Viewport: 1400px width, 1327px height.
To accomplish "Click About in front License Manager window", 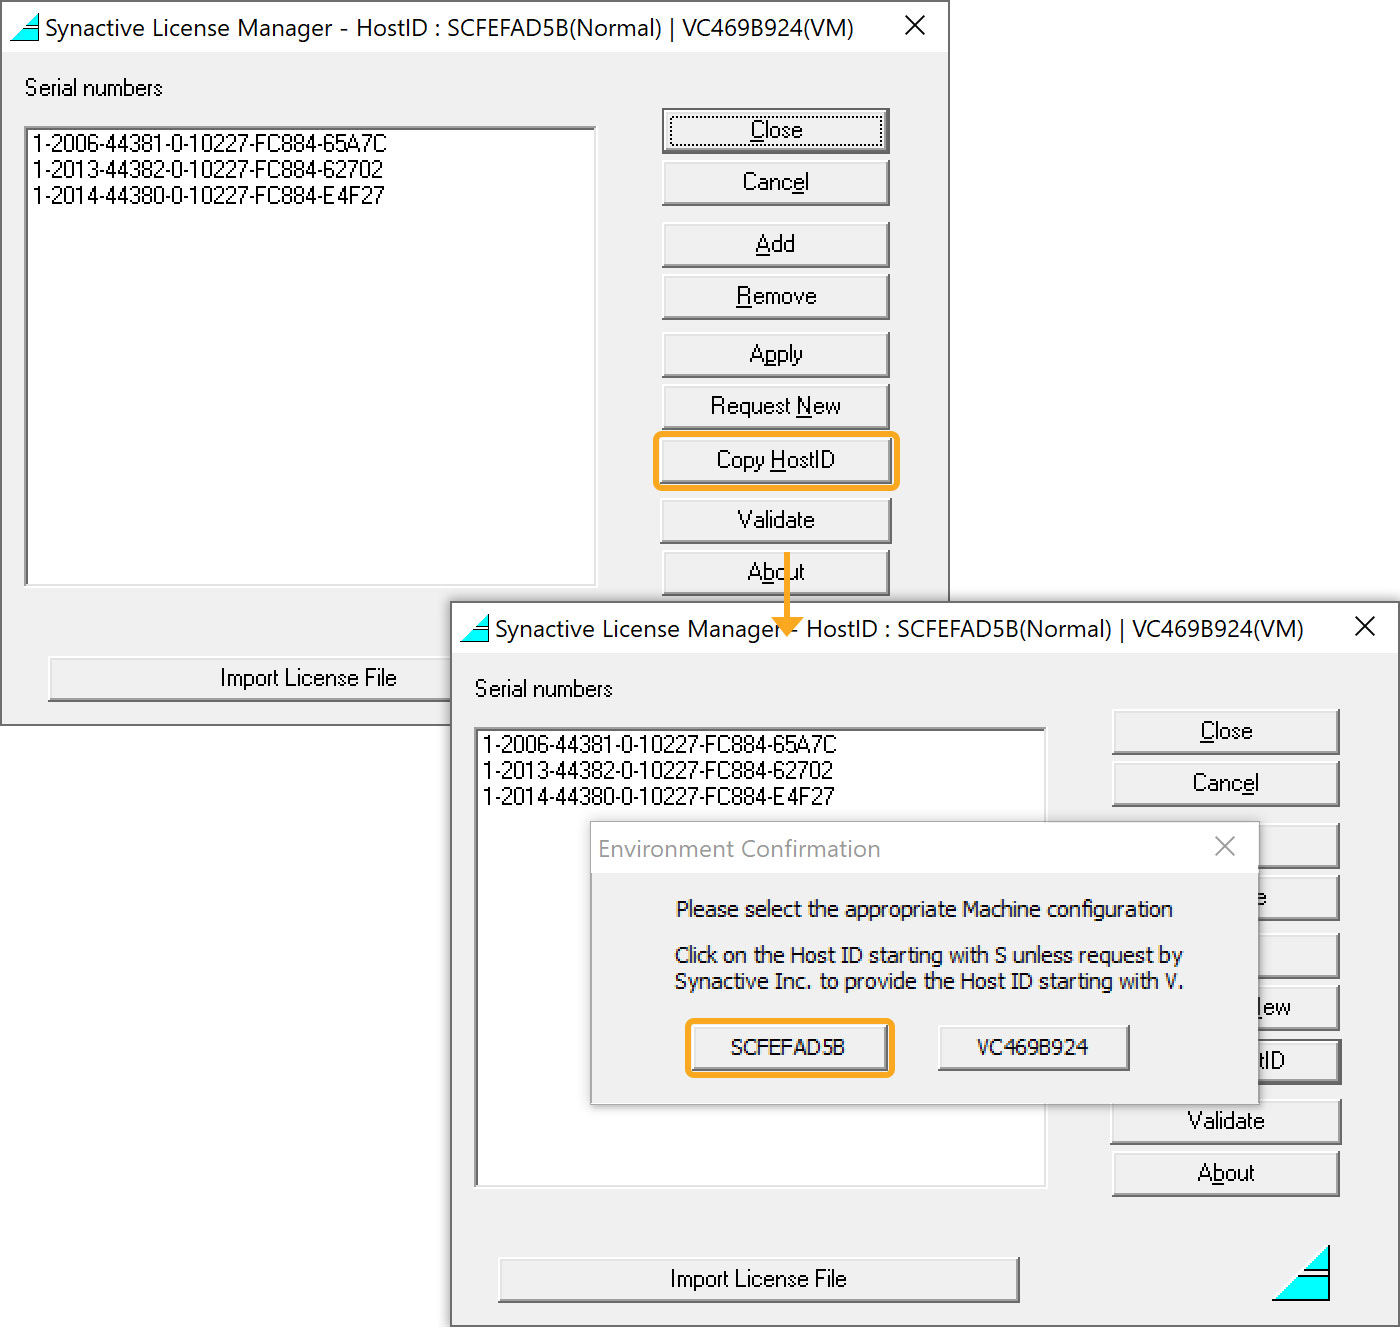I will 1225,1174.
